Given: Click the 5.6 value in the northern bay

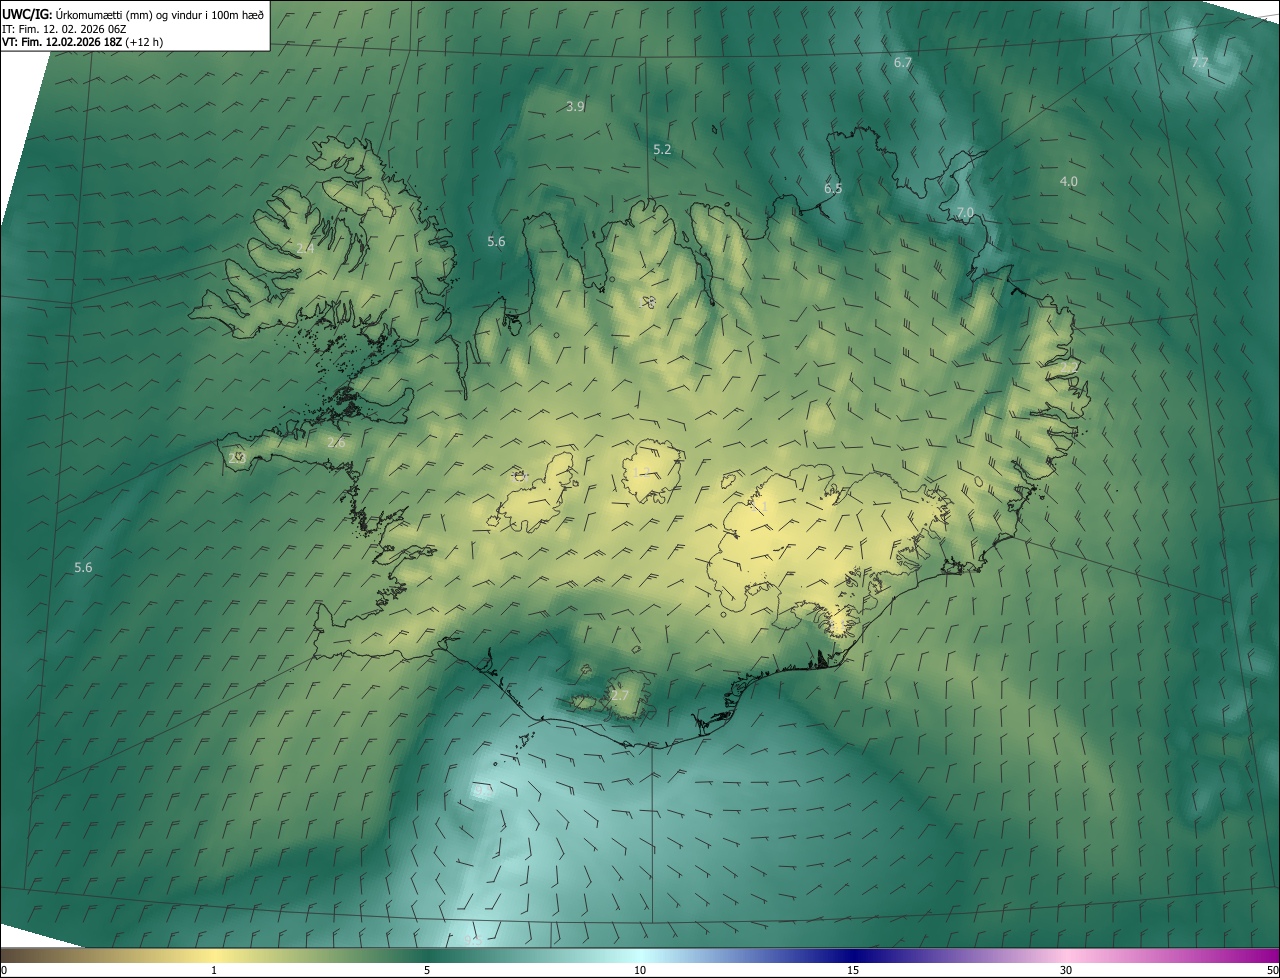Looking at the screenshot, I should (496, 241).
